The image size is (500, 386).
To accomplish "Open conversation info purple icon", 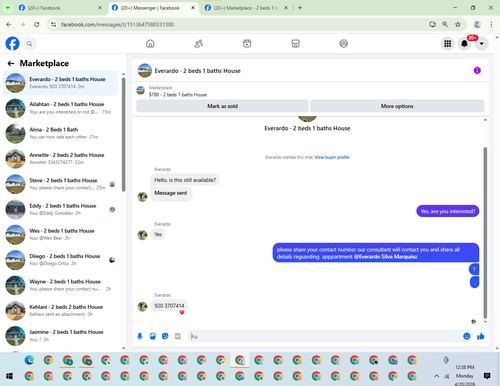I will coord(477,71).
